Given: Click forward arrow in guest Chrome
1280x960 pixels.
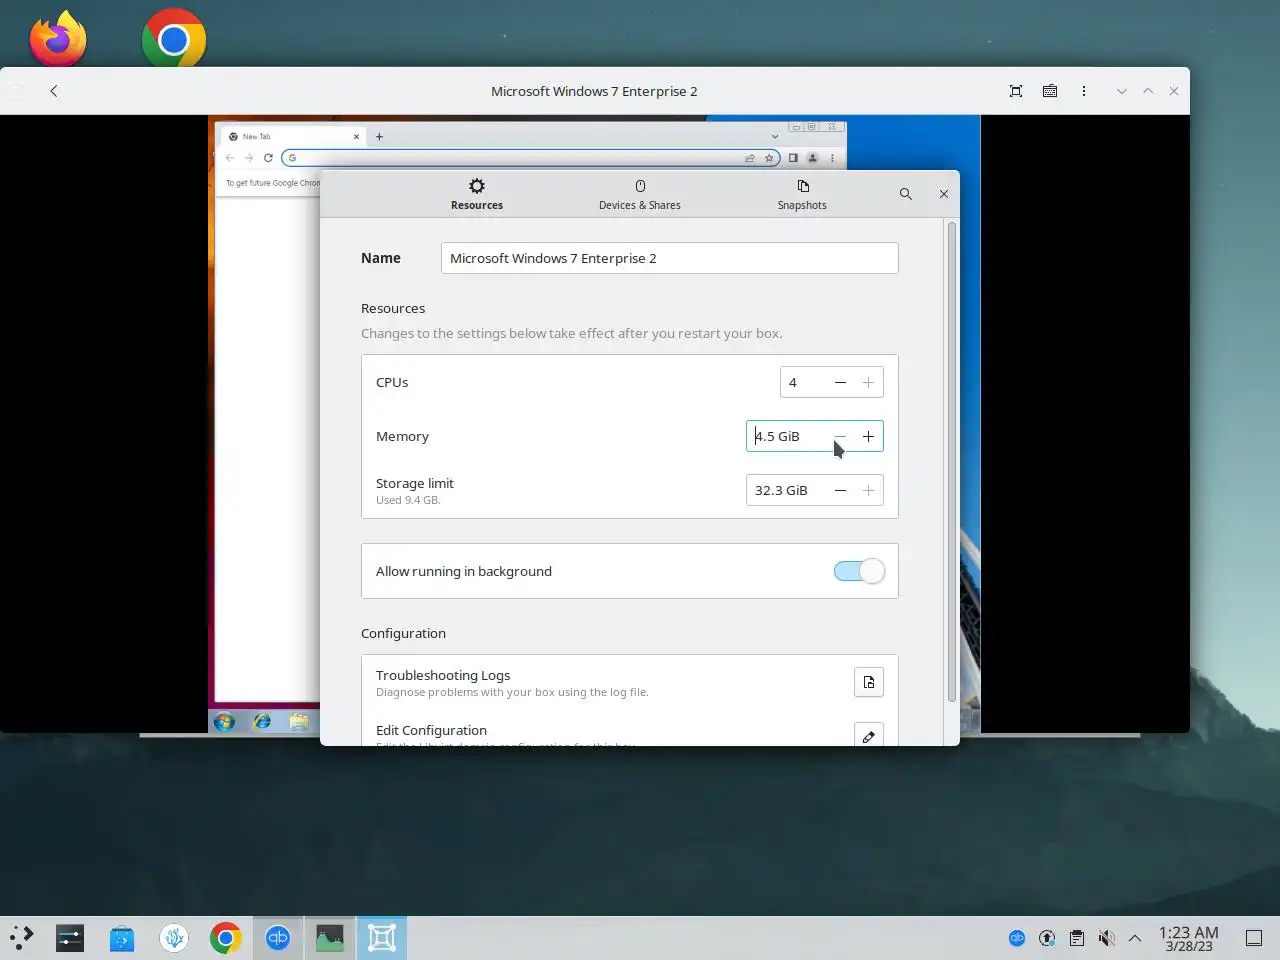Looking at the screenshot, I should pos(249,158).
